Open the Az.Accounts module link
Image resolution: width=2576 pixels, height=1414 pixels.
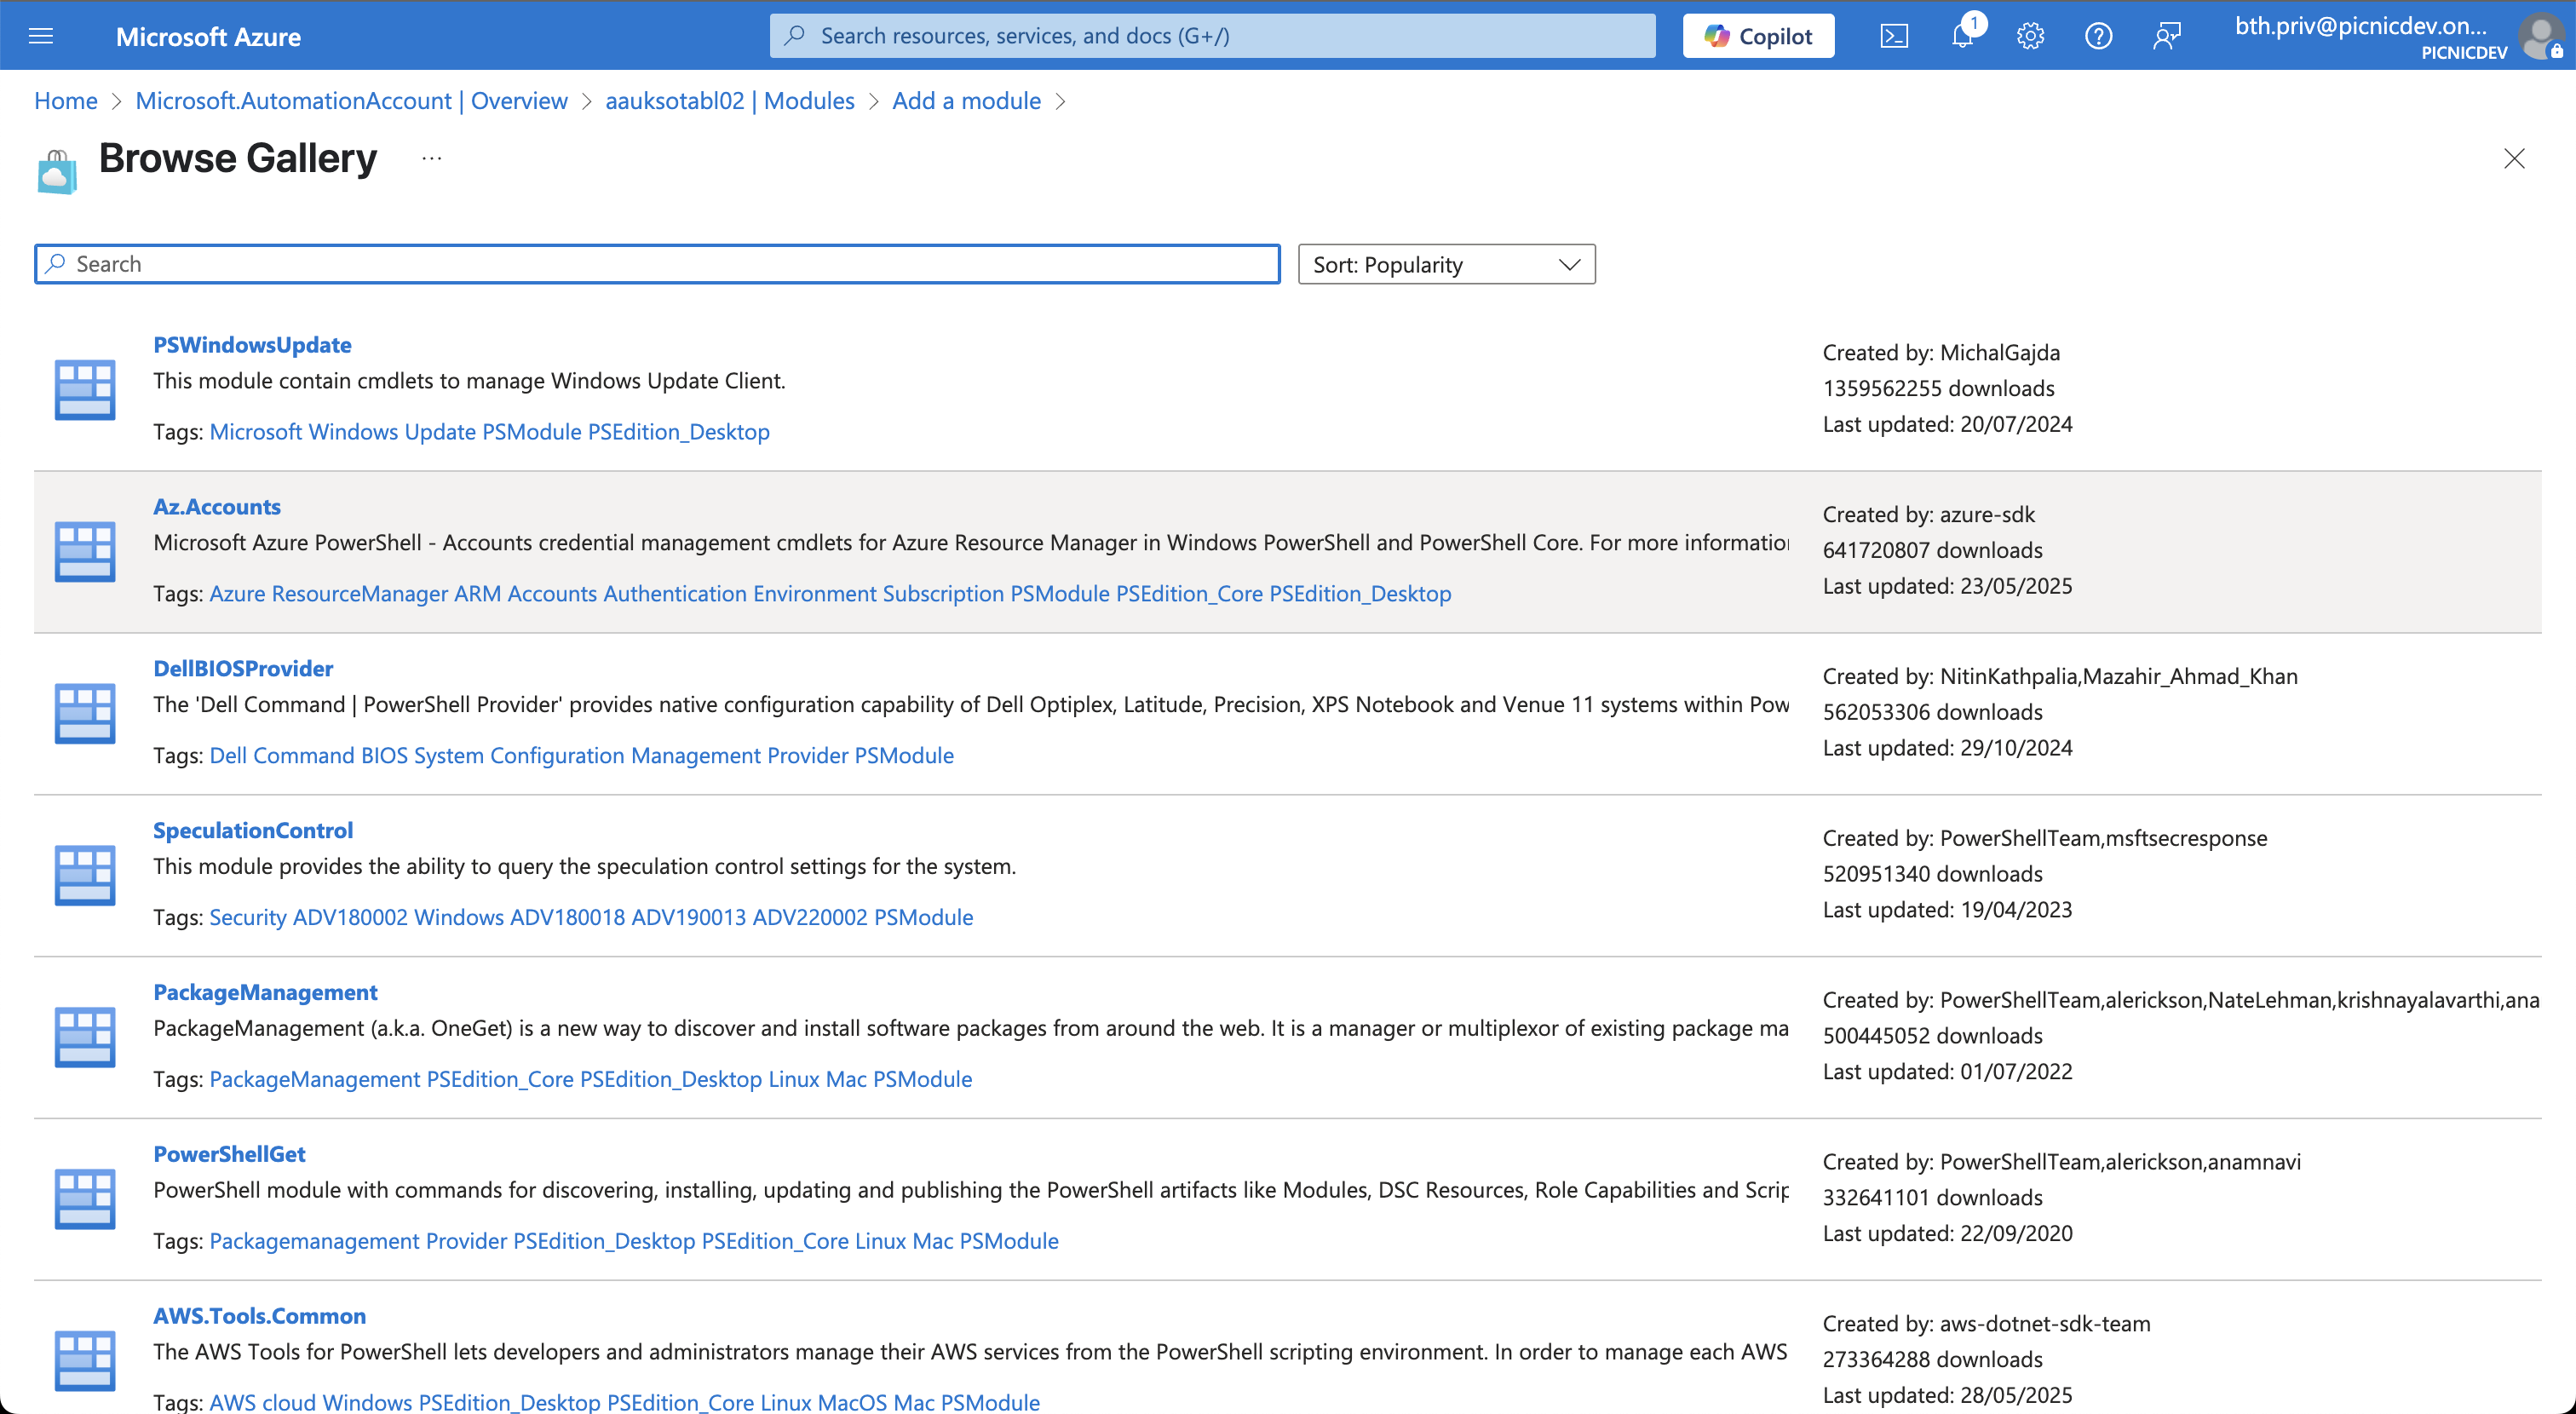point(217,507)
